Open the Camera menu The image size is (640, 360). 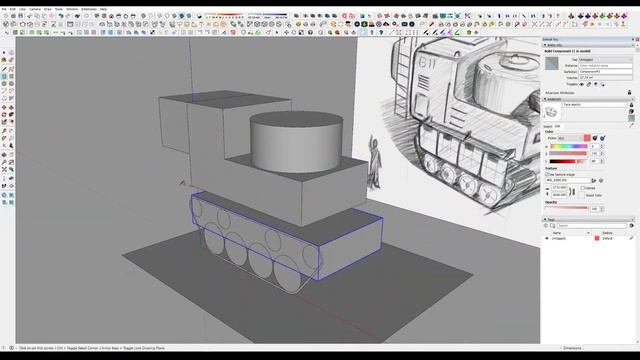[x=35, y=9]
